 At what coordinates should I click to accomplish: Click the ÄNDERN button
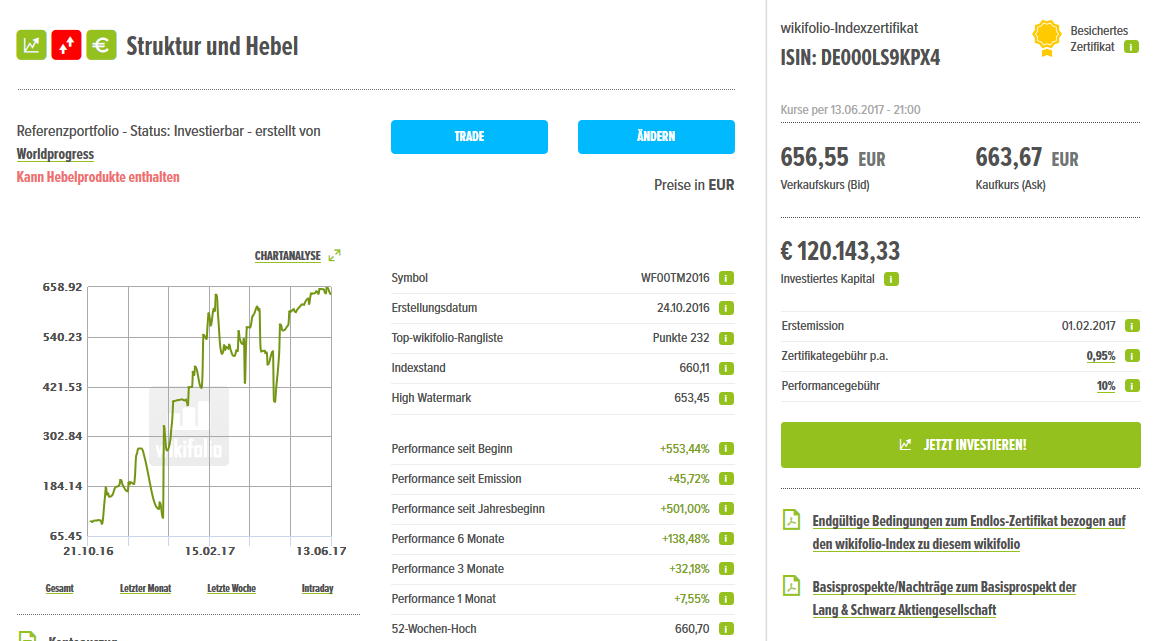656,137
